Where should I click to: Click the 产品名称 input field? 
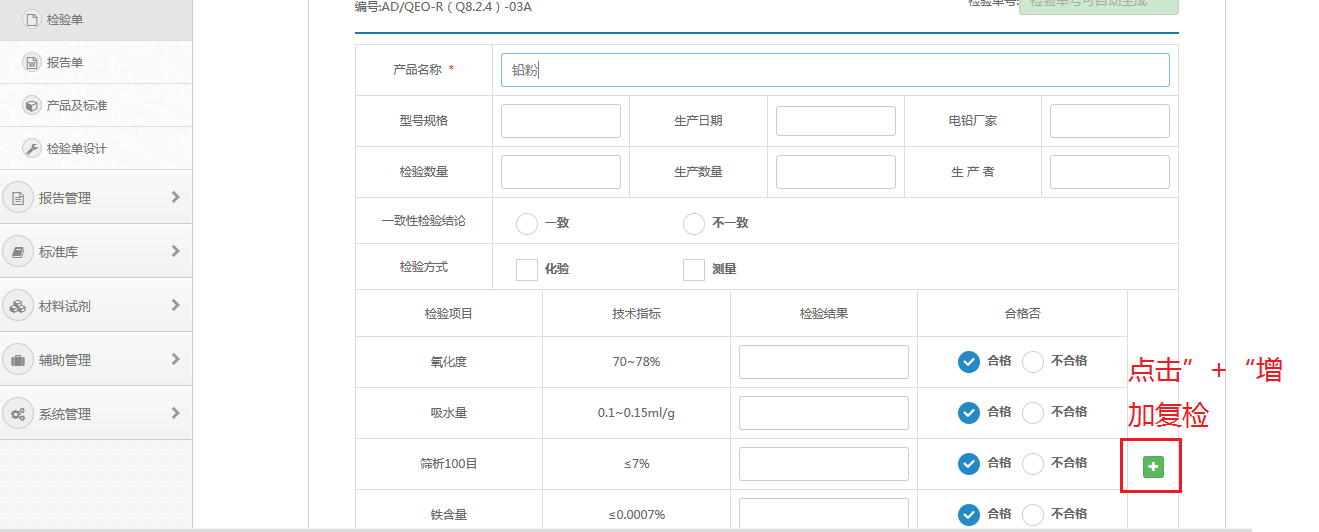[835, 70]
